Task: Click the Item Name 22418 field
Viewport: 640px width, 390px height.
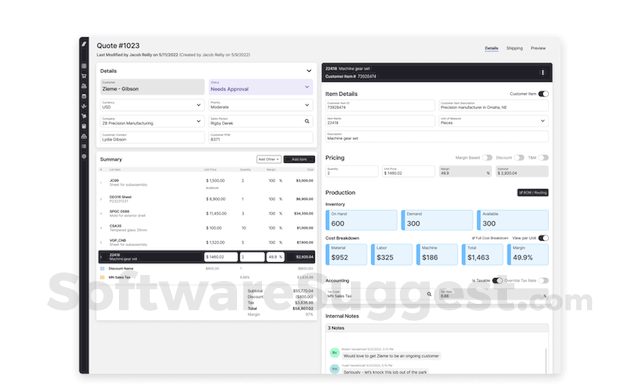Action: (x=380, y=121)
